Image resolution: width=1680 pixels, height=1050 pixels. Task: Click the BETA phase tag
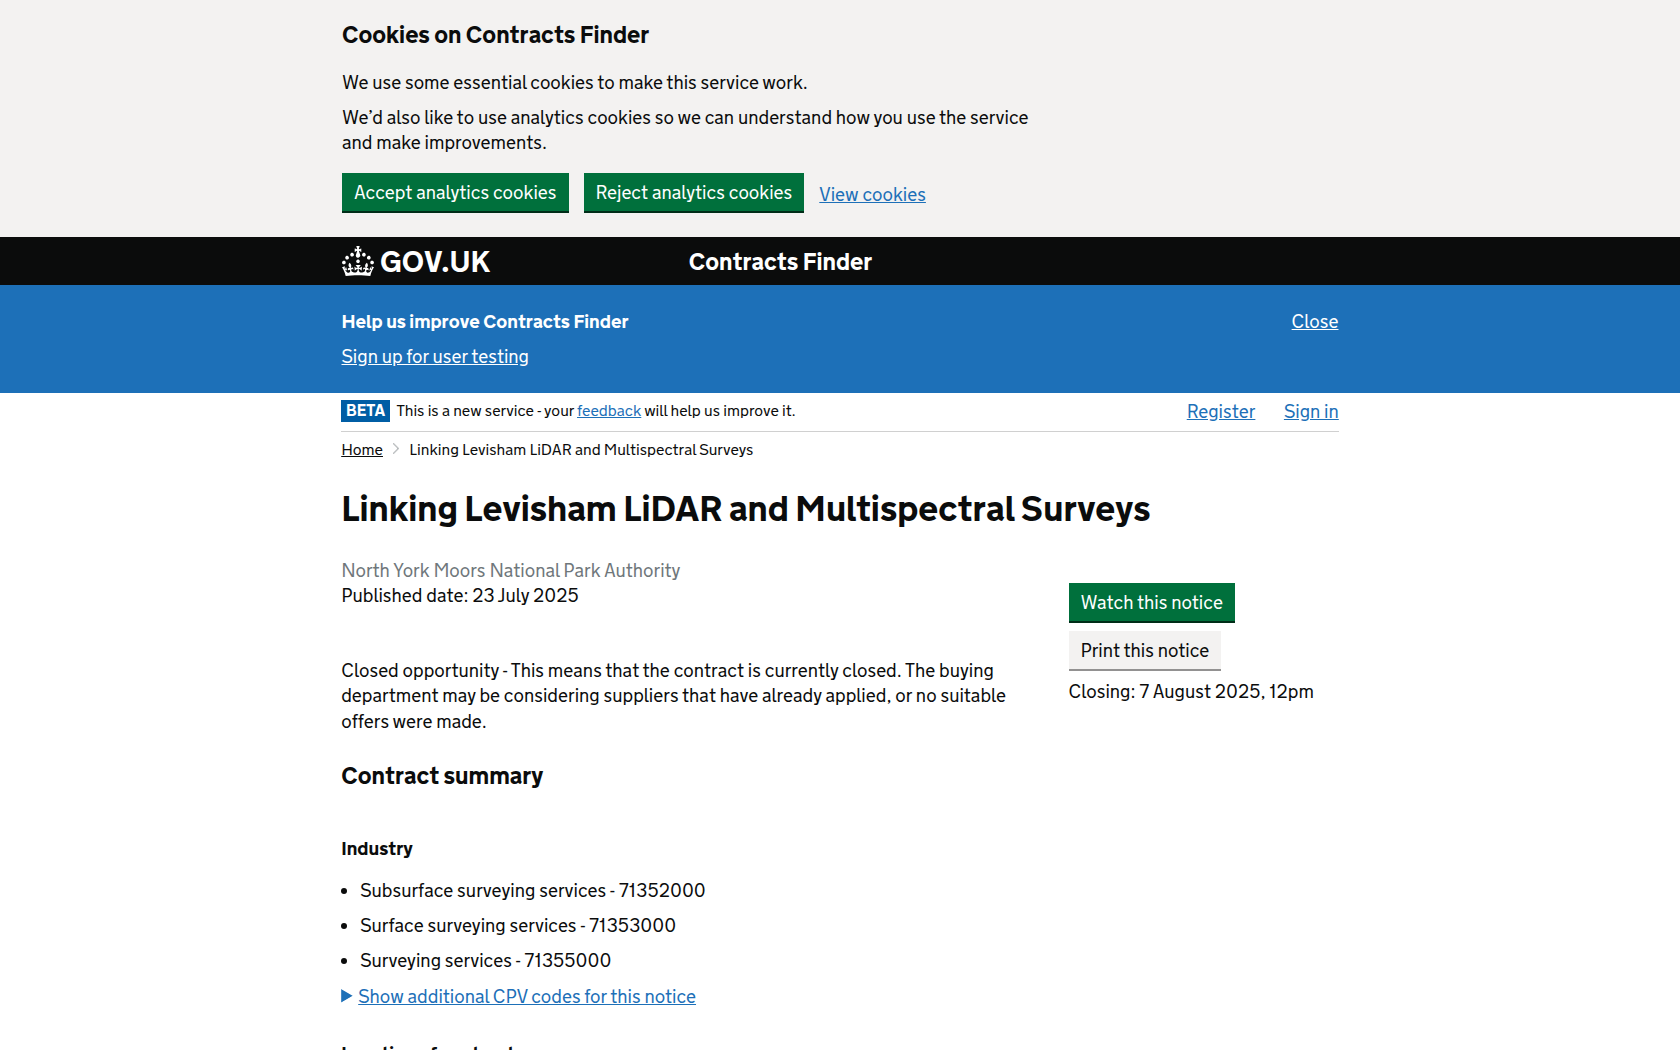[365, 410]
